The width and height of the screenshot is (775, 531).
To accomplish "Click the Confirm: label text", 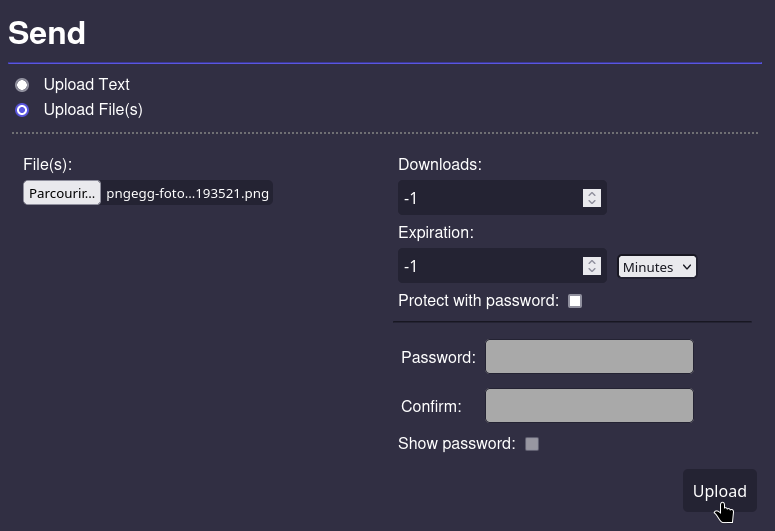I will (431, 406).
